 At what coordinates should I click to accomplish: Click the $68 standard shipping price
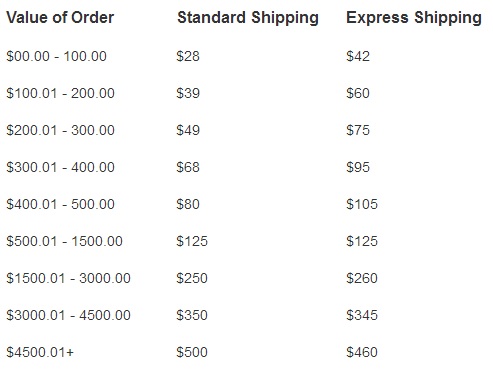click(x=188, y=167)
